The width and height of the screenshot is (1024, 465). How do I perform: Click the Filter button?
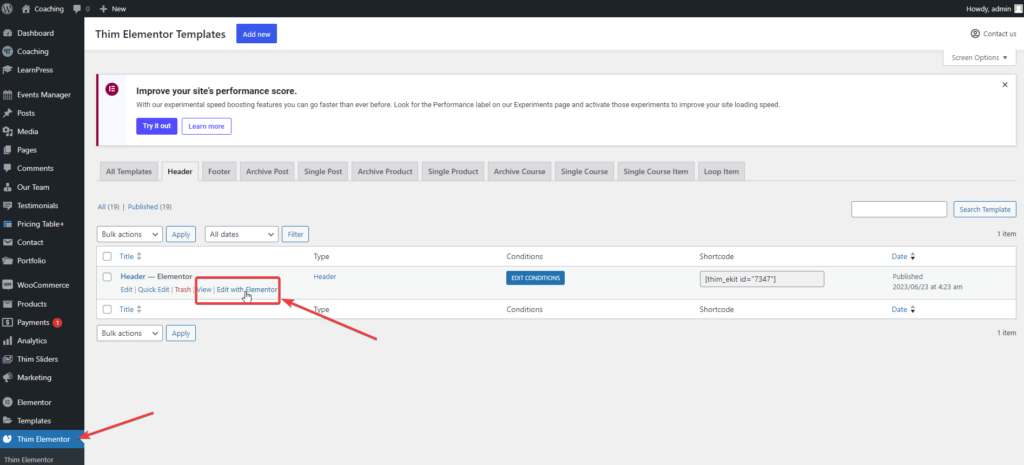pyautogui.click(x=295, y=234)
